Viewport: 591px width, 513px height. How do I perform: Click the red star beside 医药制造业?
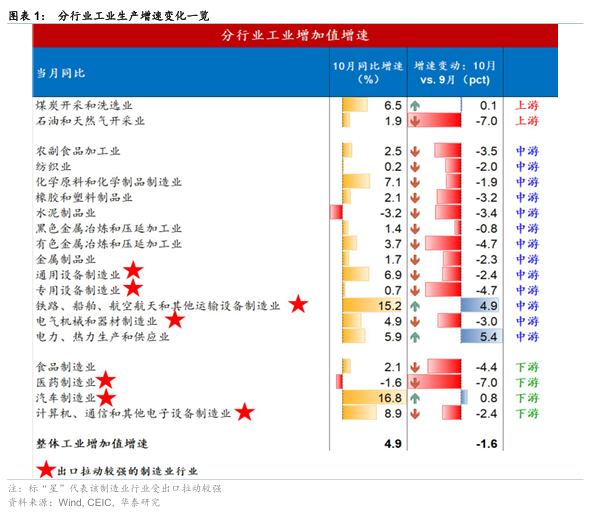tap(106, 380)
